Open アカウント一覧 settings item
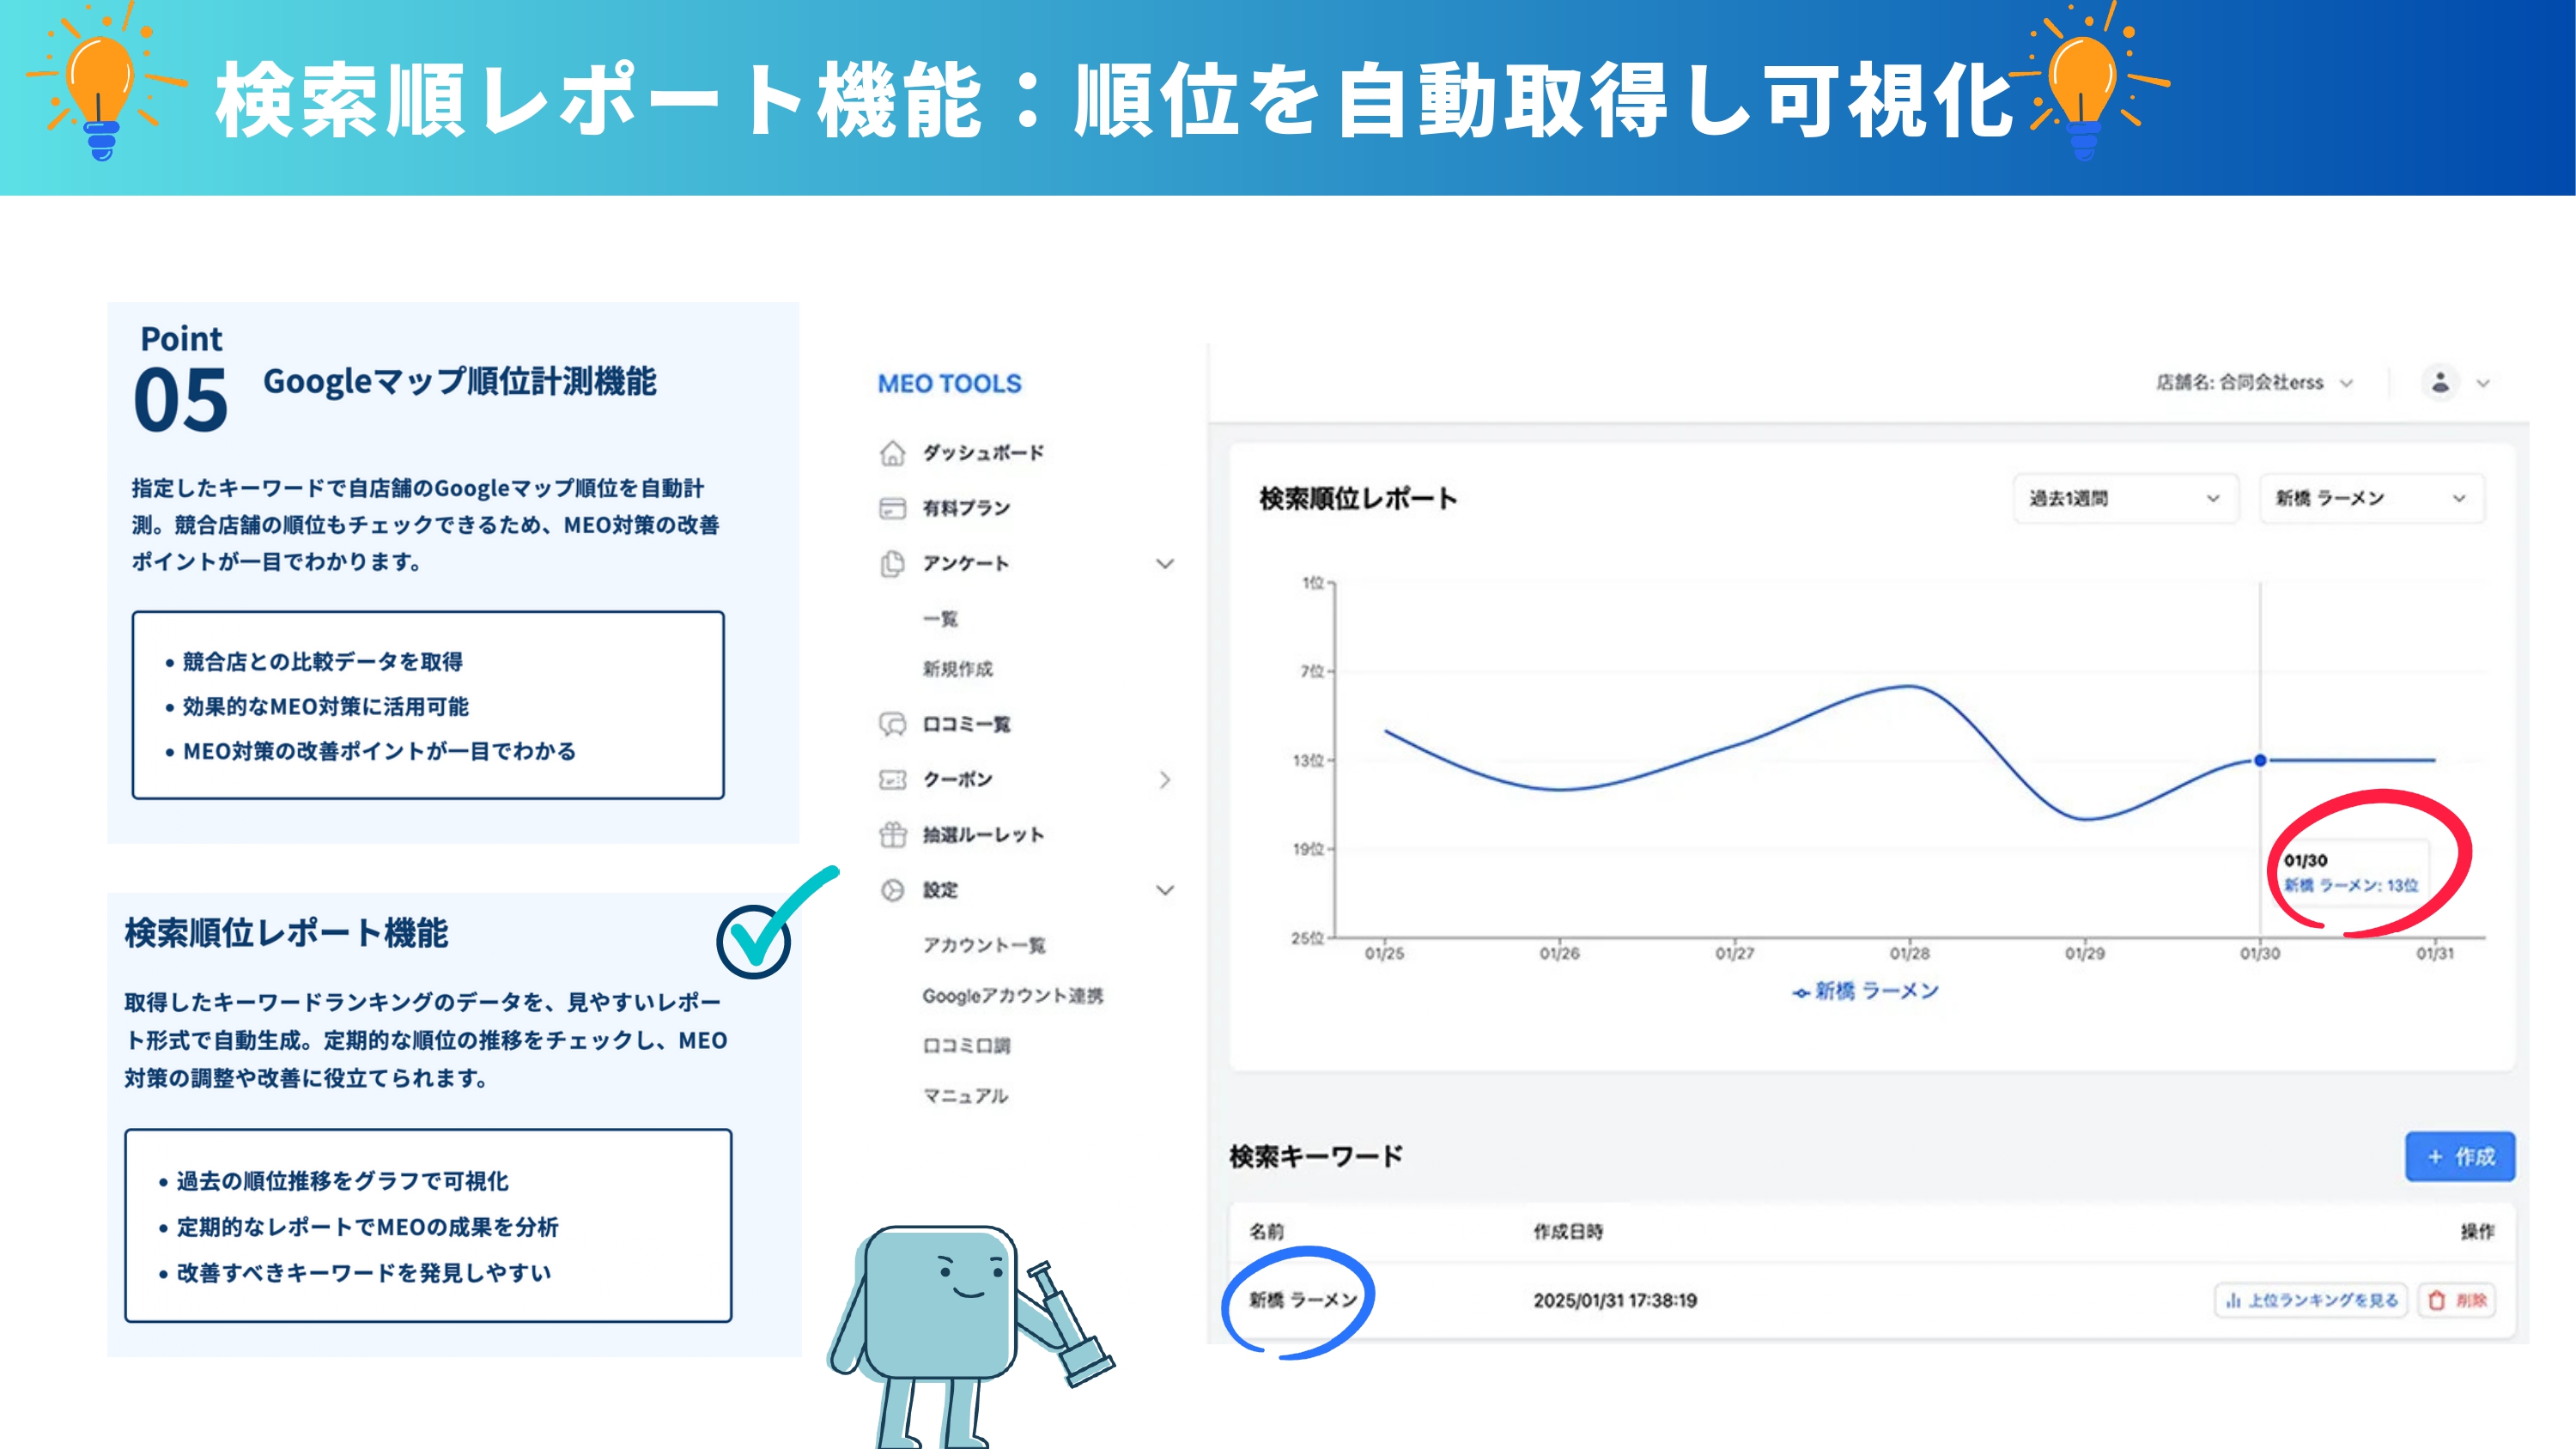The height and width of the screenshot is (1449, 2576). click(x=984, y=945)
